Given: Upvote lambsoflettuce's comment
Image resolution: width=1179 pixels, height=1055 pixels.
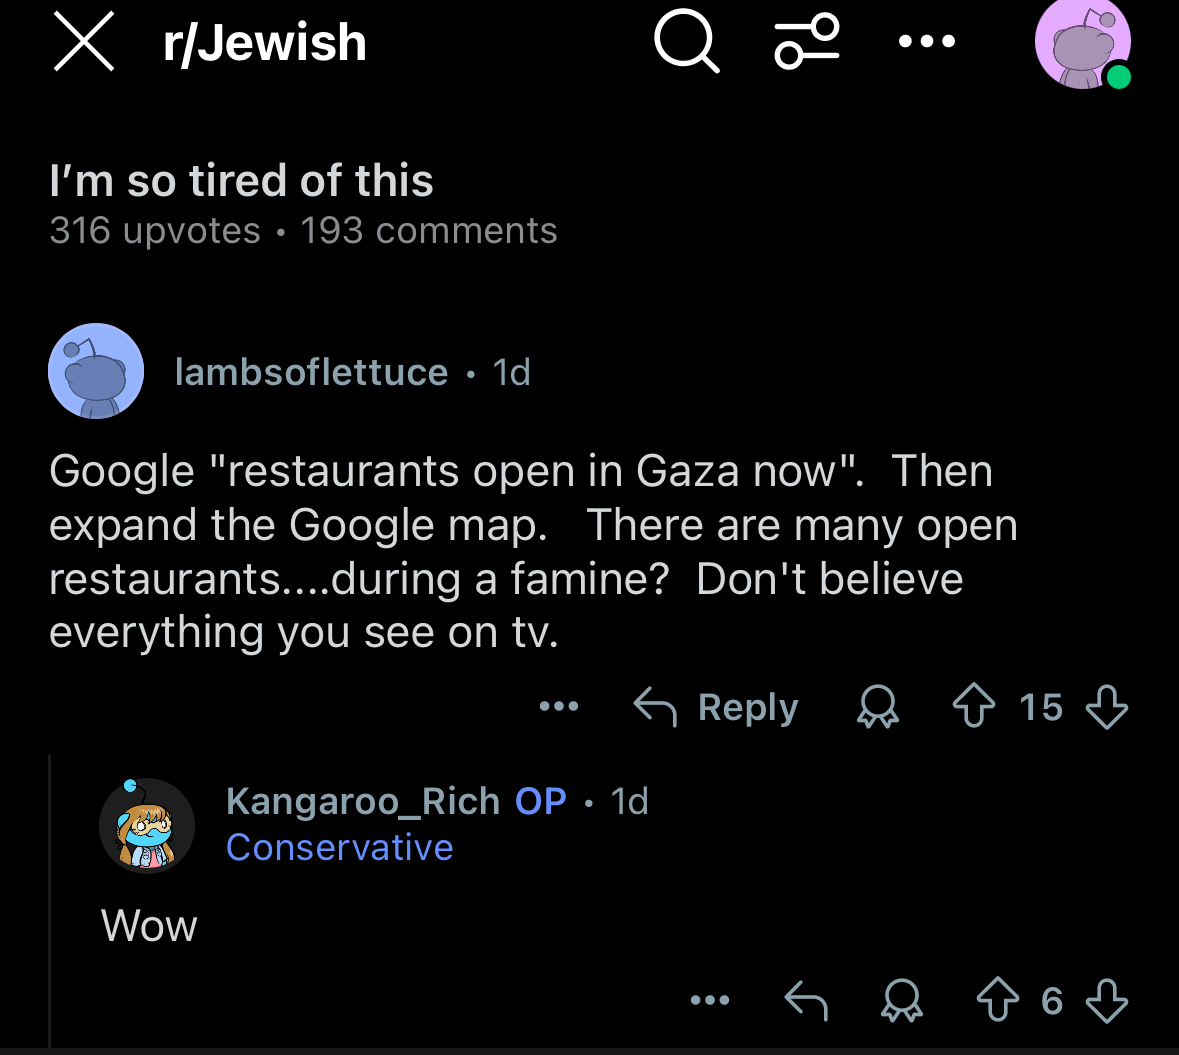Looking at the screenshot, I should (973, 707).
